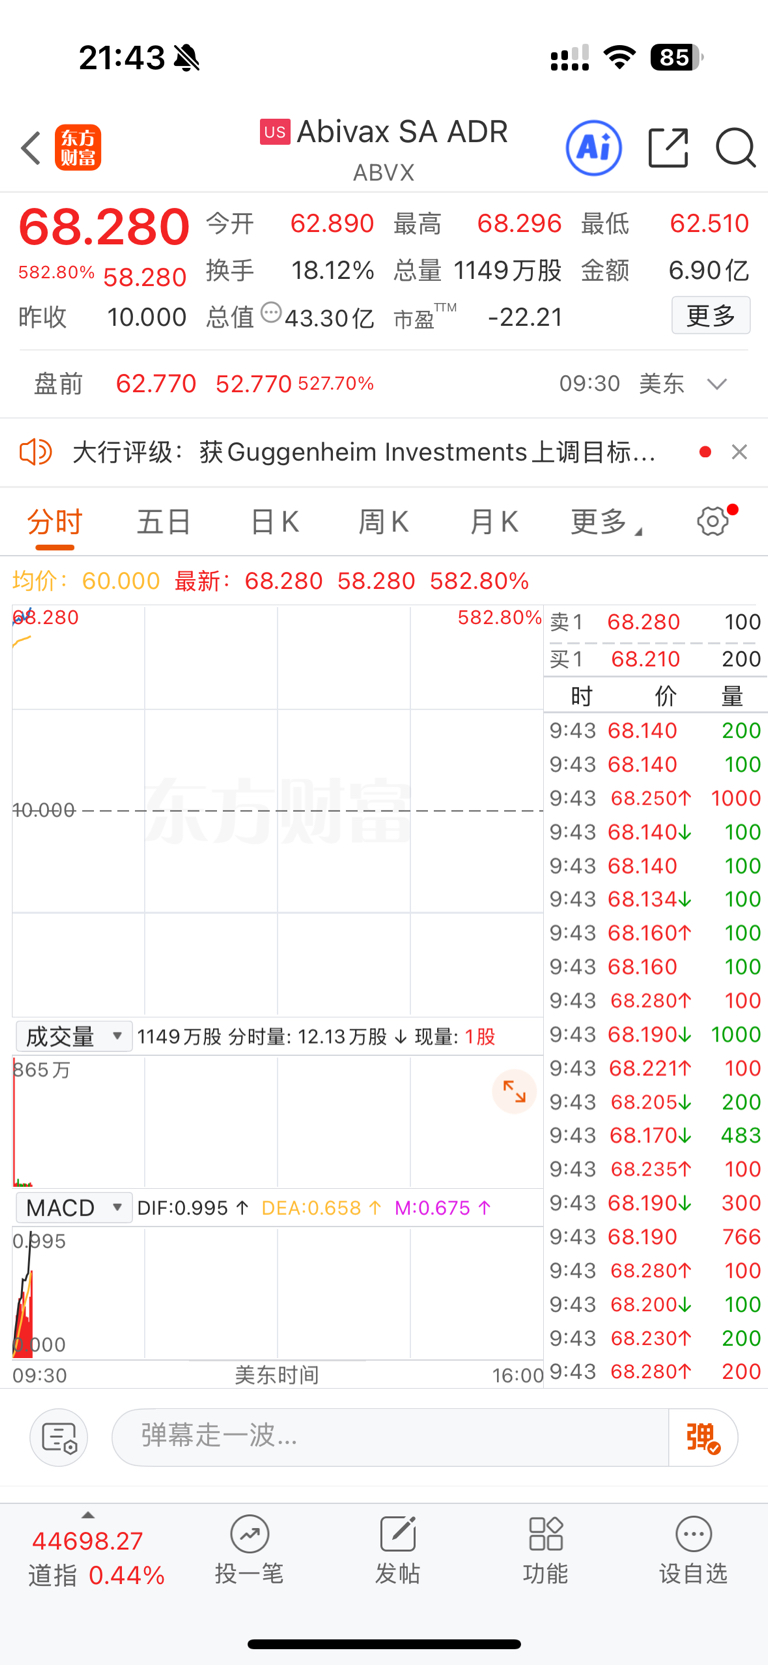
Task: Tap the 最高 68.296 value
Action: coord(519,223)
